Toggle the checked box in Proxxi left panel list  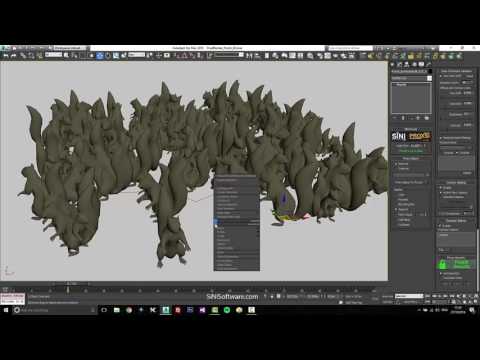coord(396,209)
